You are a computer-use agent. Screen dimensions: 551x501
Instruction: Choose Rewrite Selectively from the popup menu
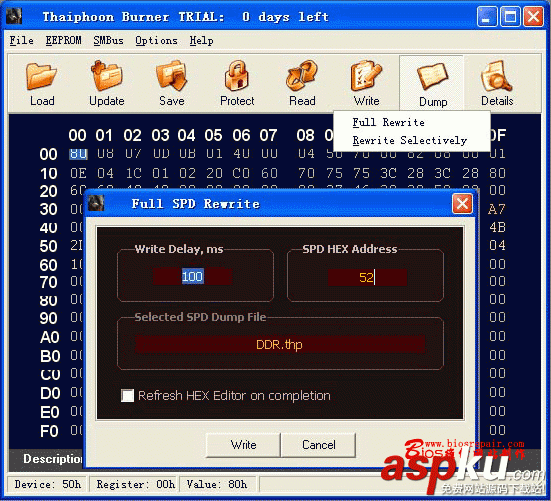pyautogui.click(x=410, y=140)
